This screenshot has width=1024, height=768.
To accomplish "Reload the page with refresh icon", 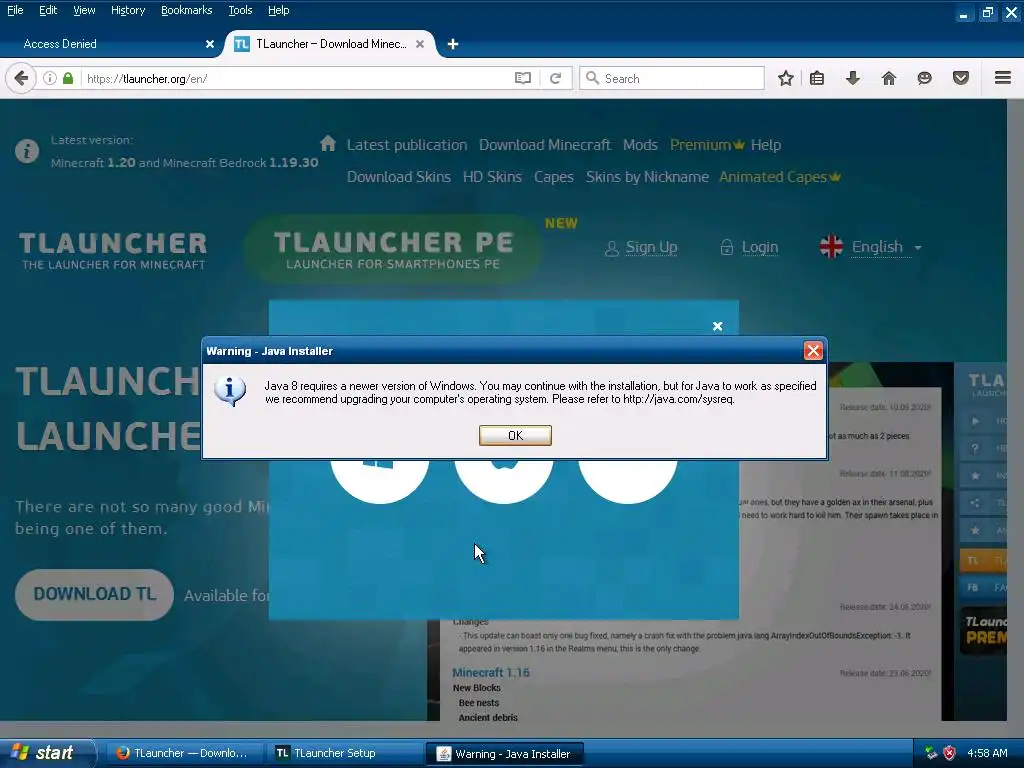I will tap(556, 78).
